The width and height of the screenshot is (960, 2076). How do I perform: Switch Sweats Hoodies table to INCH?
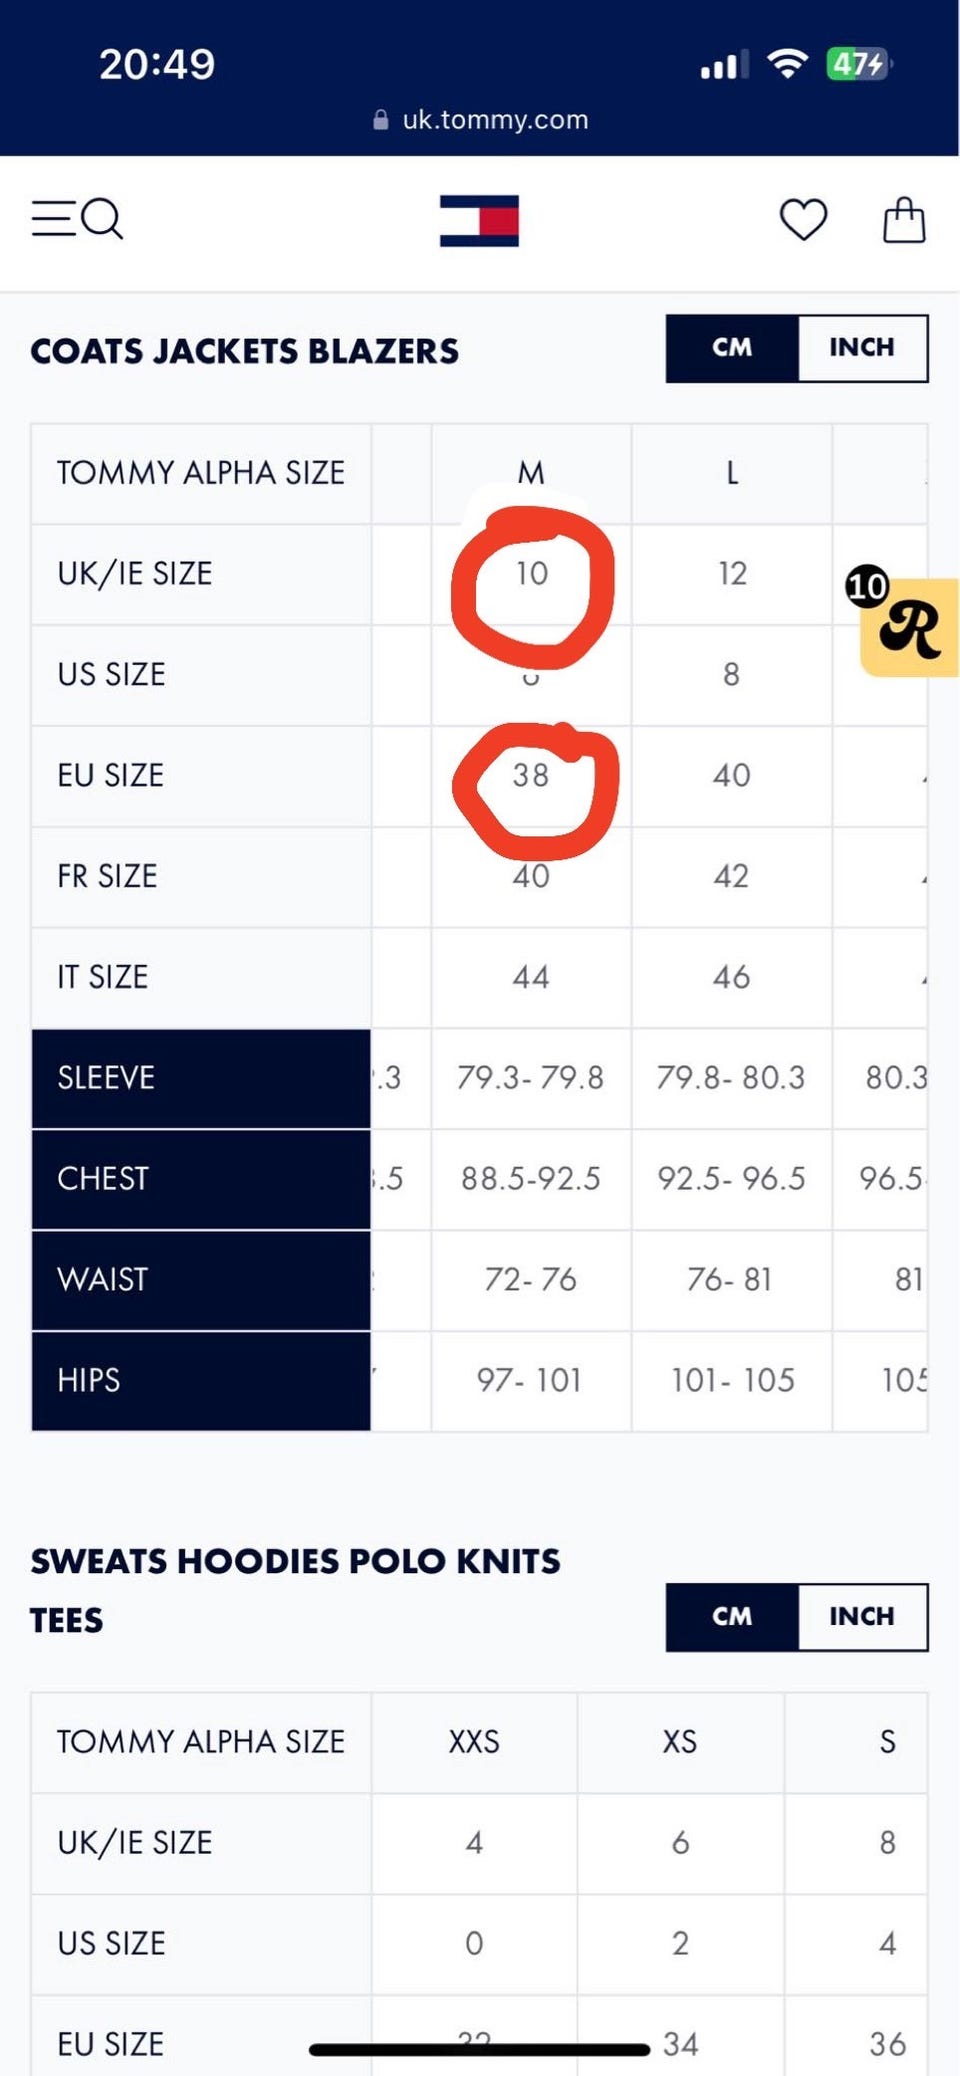tap(861, 1616)
